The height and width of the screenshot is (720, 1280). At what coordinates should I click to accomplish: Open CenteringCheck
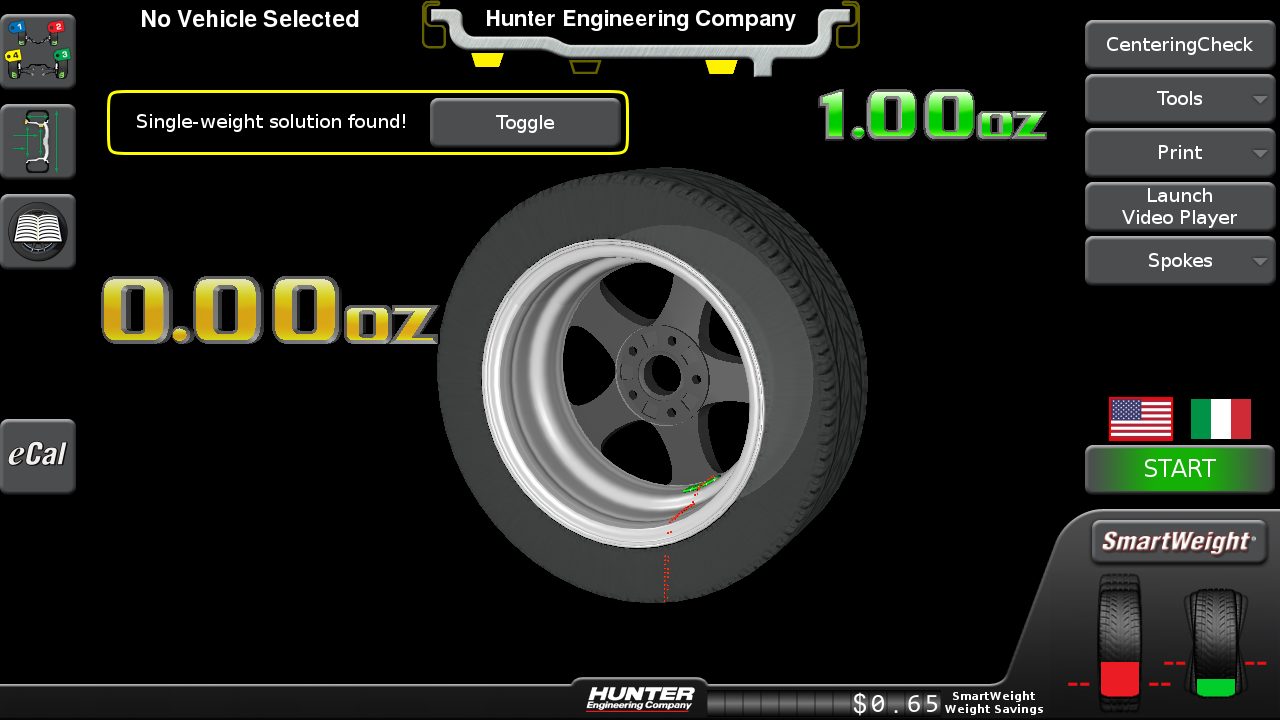click(x=1180, y=45)
